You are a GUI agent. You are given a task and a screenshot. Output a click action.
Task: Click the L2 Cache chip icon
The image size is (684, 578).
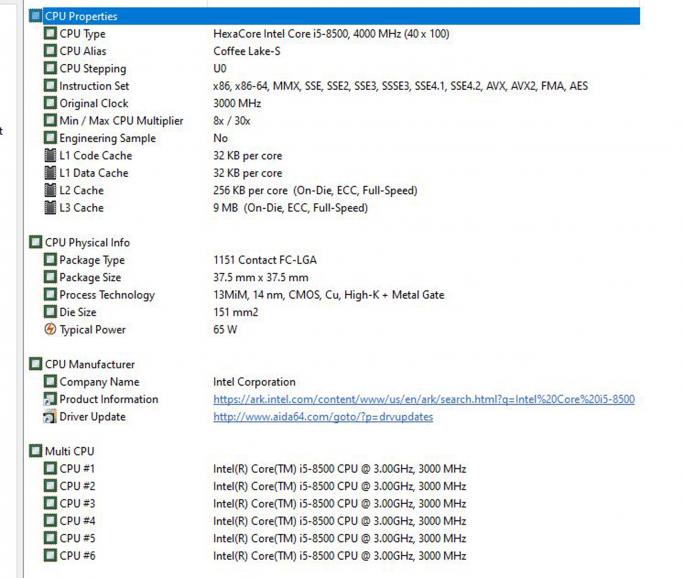(50, 191)
